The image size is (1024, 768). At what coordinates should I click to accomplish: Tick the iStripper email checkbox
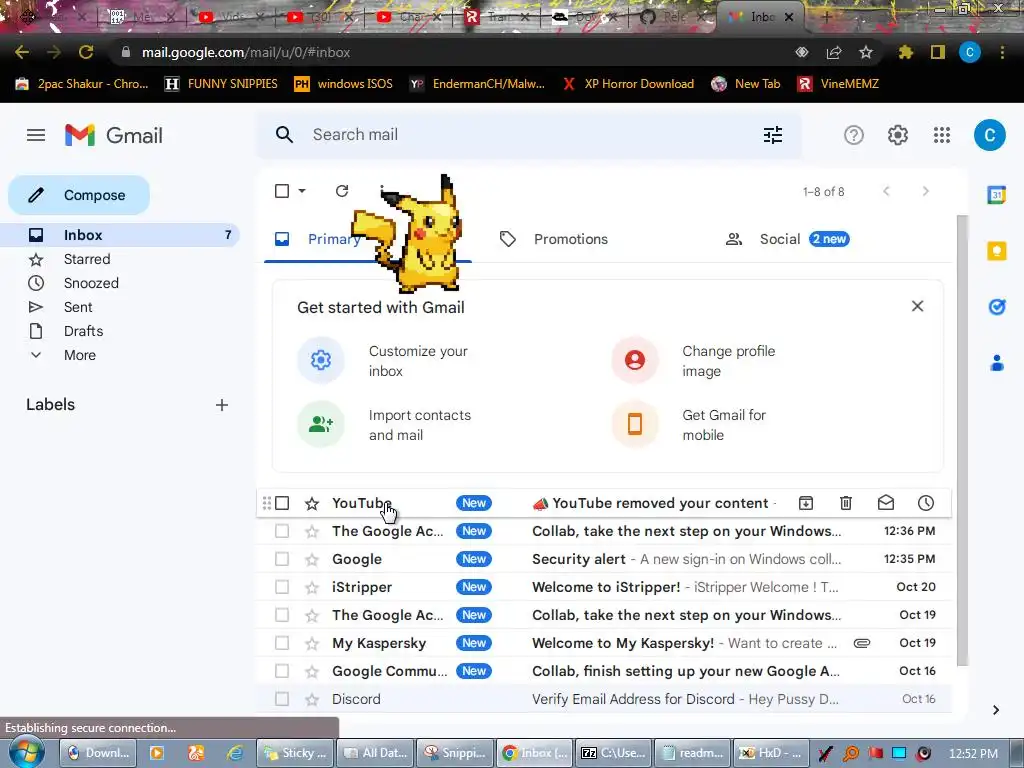282,587
